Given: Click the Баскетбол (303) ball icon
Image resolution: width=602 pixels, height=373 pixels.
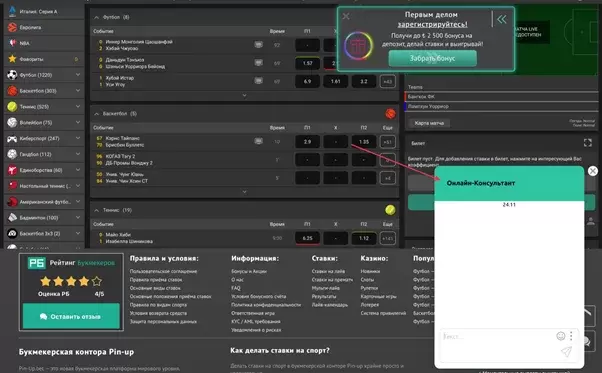Looking at the screenshot, I should (12, 91).
